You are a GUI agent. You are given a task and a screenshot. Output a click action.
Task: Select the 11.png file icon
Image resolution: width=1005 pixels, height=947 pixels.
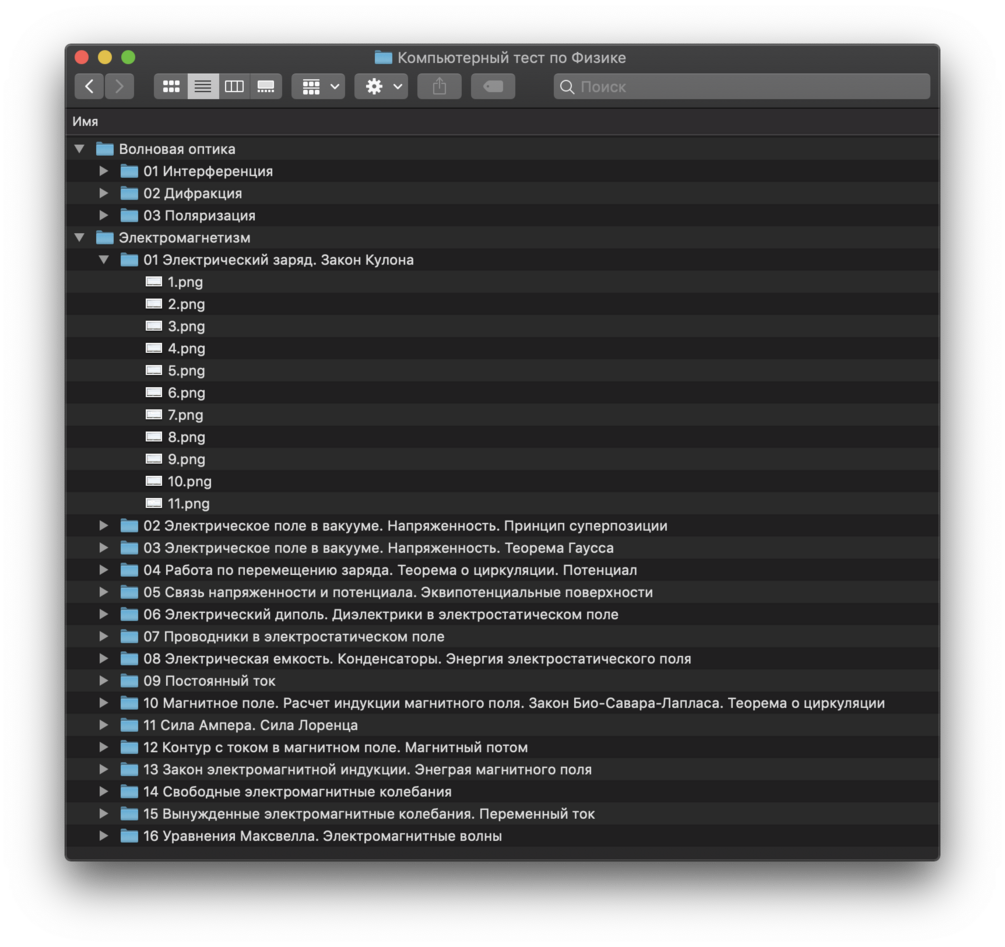coord(154,503)
